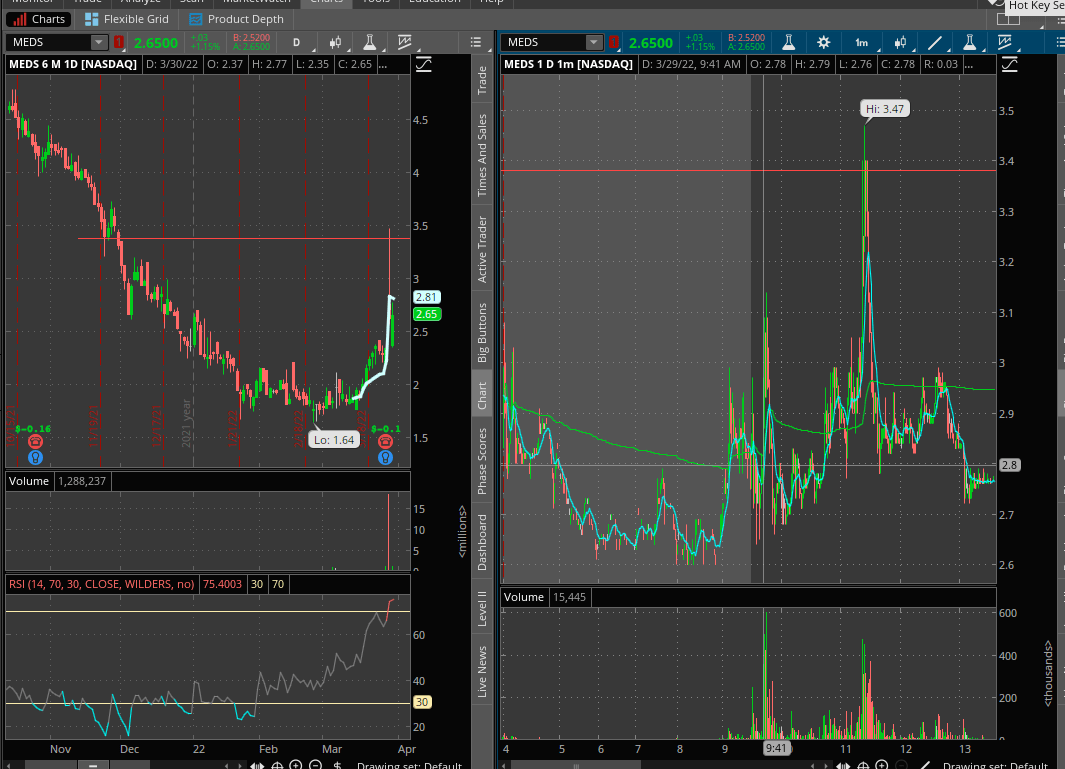
Task: Click the red earnings phone icon near March
Action: pos(385,441)
